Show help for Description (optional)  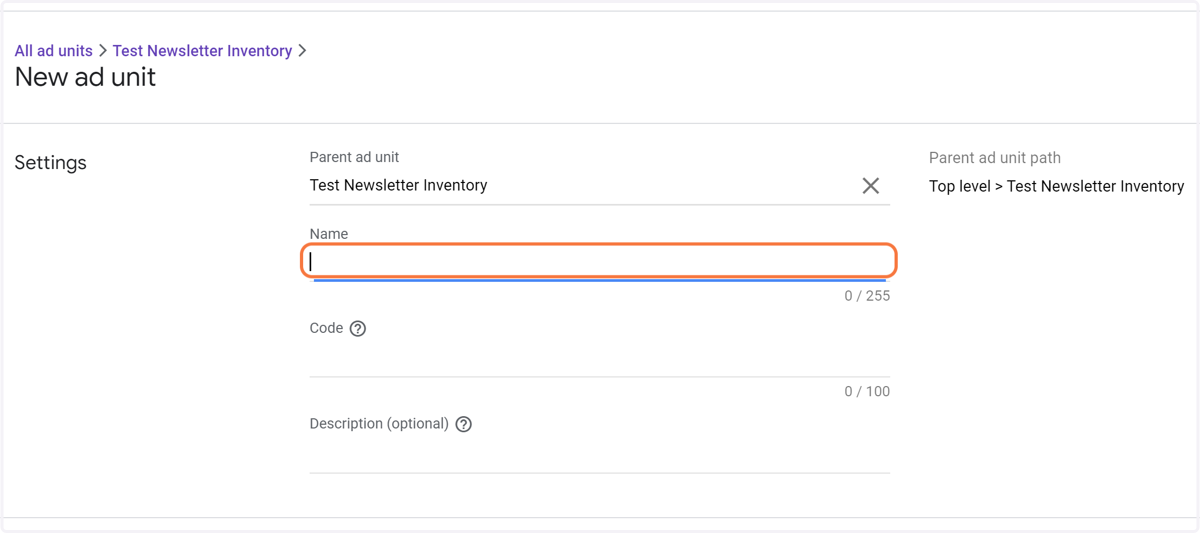(x=464, y=424)
